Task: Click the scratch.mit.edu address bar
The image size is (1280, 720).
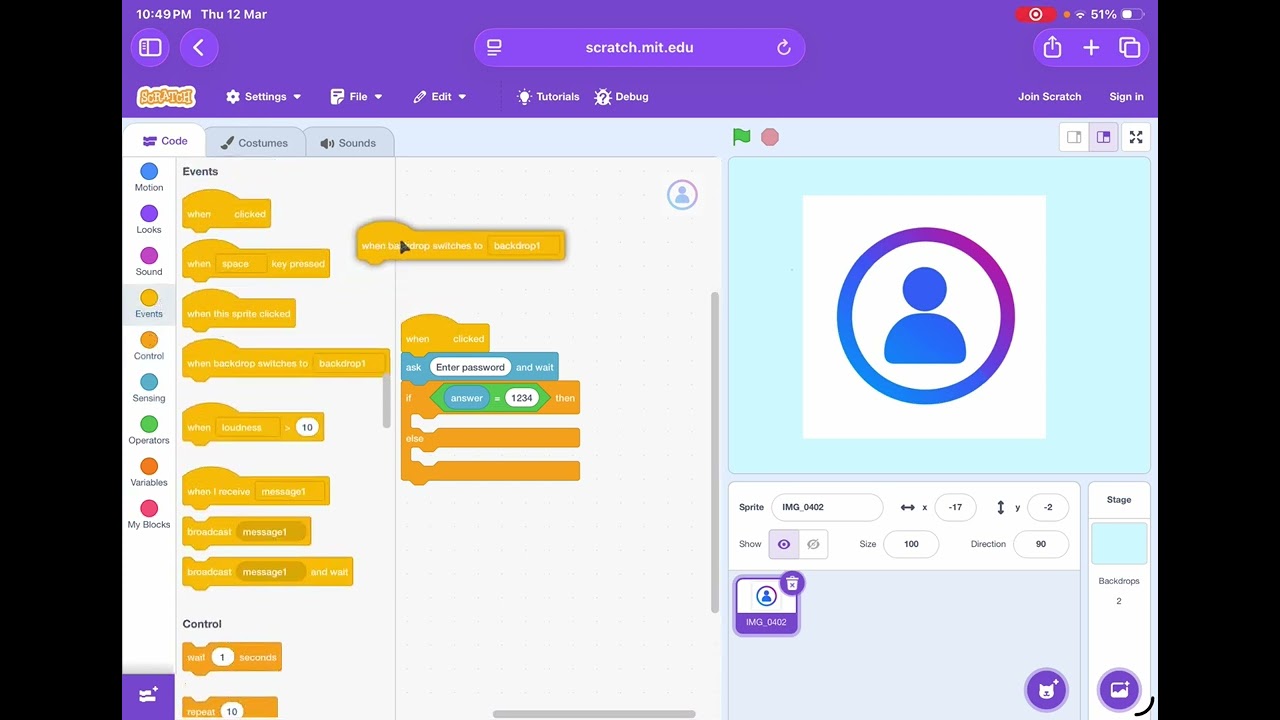Action: pos(639,48)
